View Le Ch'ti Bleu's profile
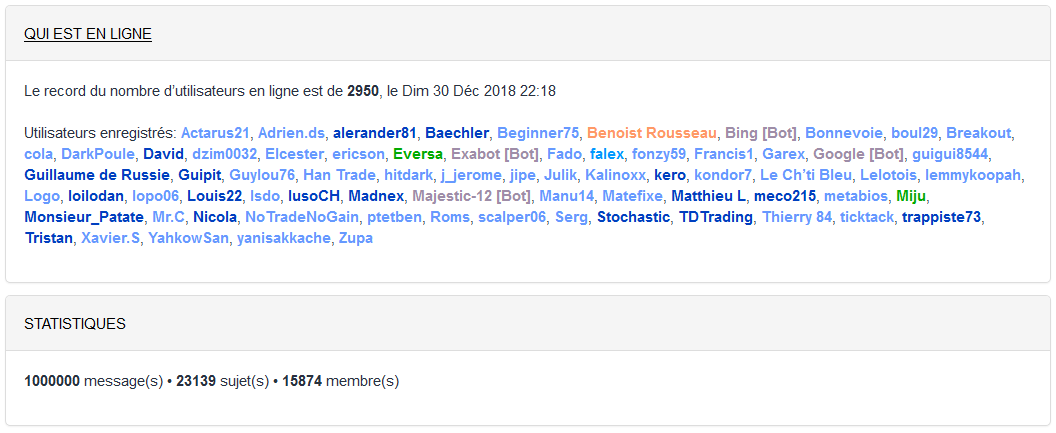The width and height of the screenshot is (1056, 433). (x=806, y=175)
